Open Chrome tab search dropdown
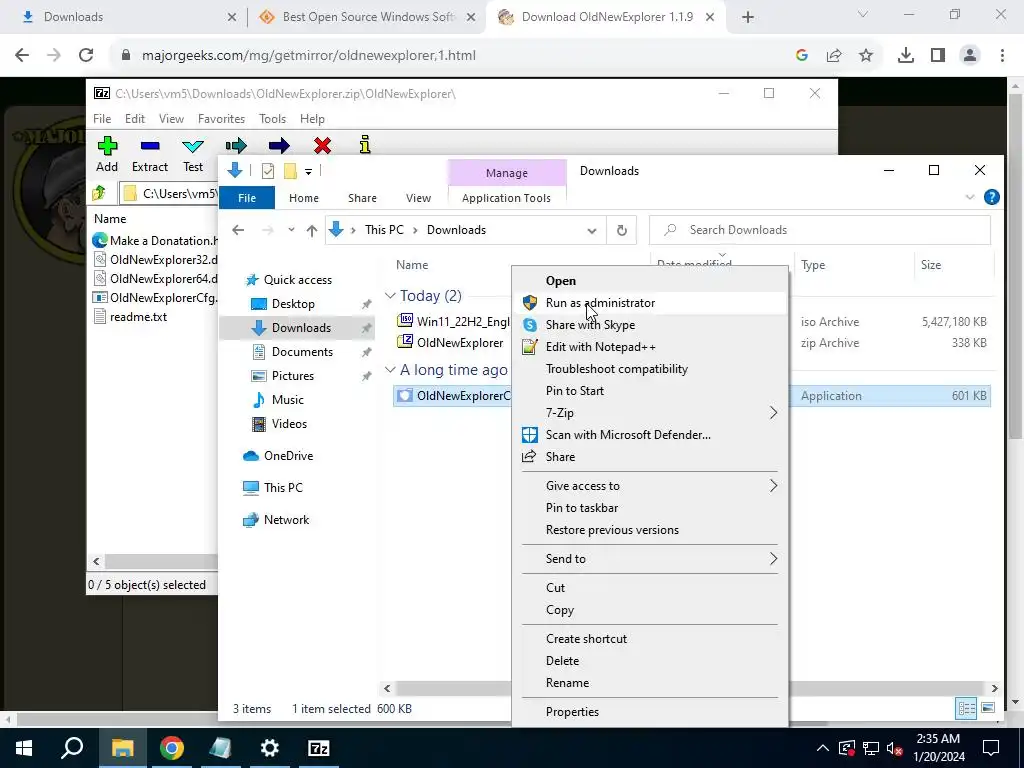Image resolution: width=1024 pixels, height=768 pixels. [863, 14]
